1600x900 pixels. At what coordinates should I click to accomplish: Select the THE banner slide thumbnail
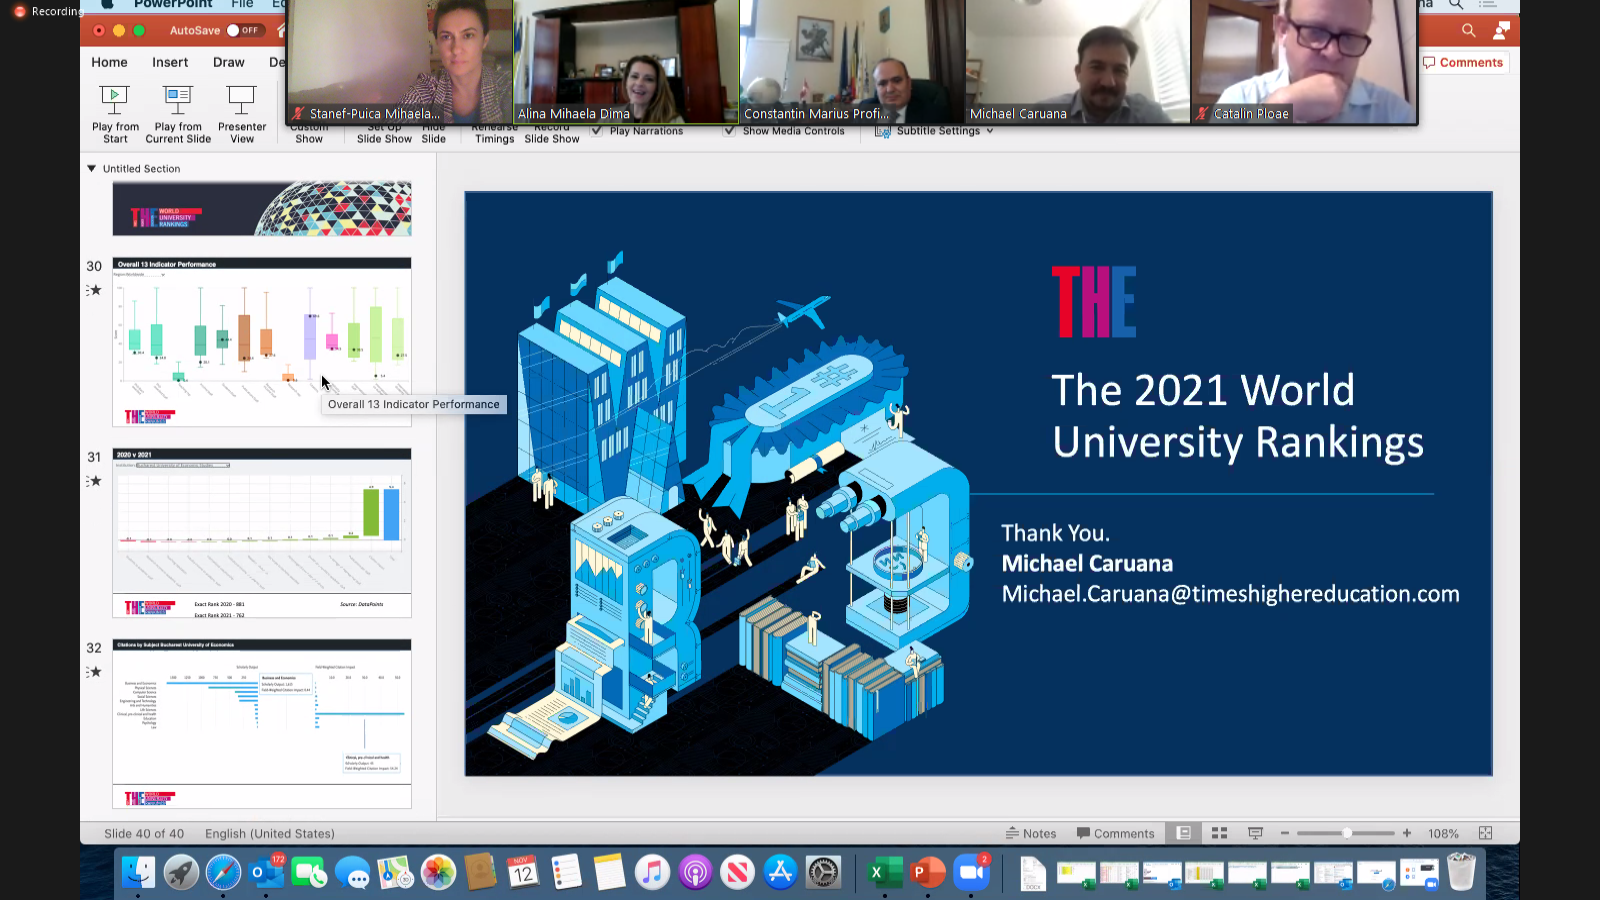click(x=262, y=208)
